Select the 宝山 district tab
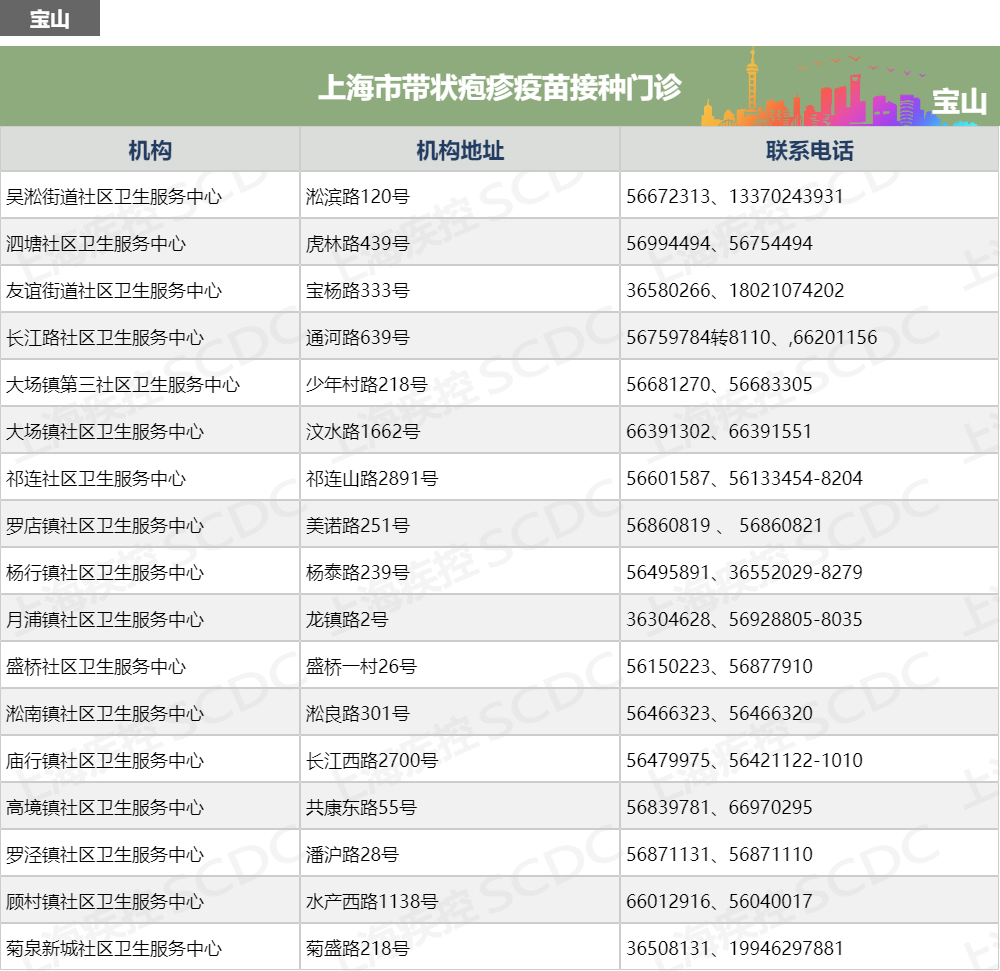This screenshot has height=971, width=1000. point(50,18)
